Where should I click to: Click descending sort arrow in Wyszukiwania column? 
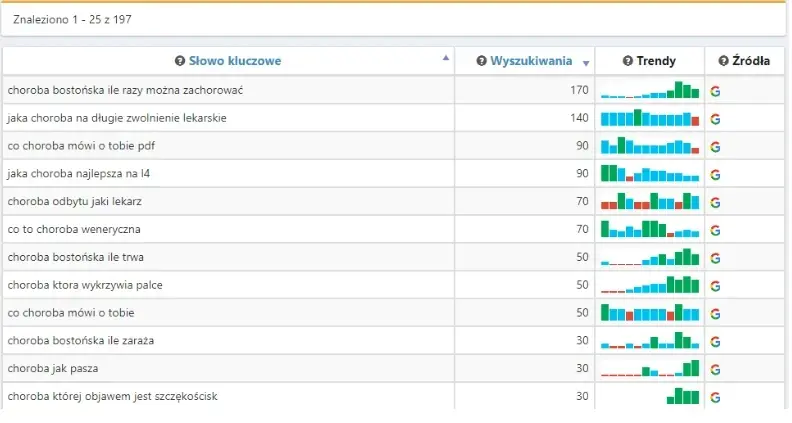pyautogui.click(x=586, y=64)
